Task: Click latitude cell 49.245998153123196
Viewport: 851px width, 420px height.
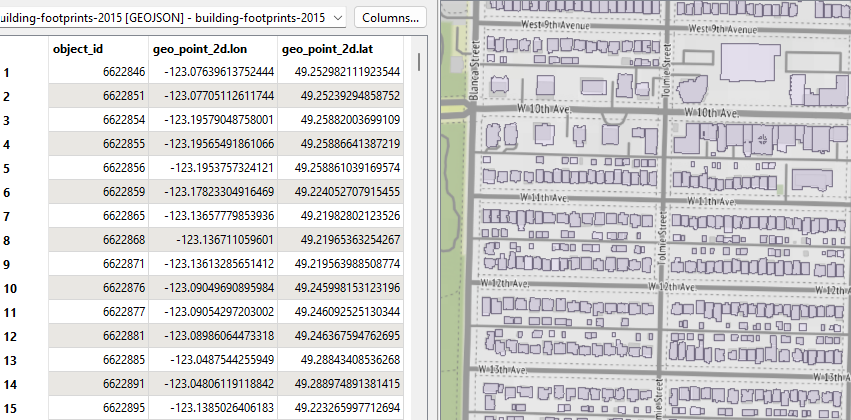Action: pos(340,288)
